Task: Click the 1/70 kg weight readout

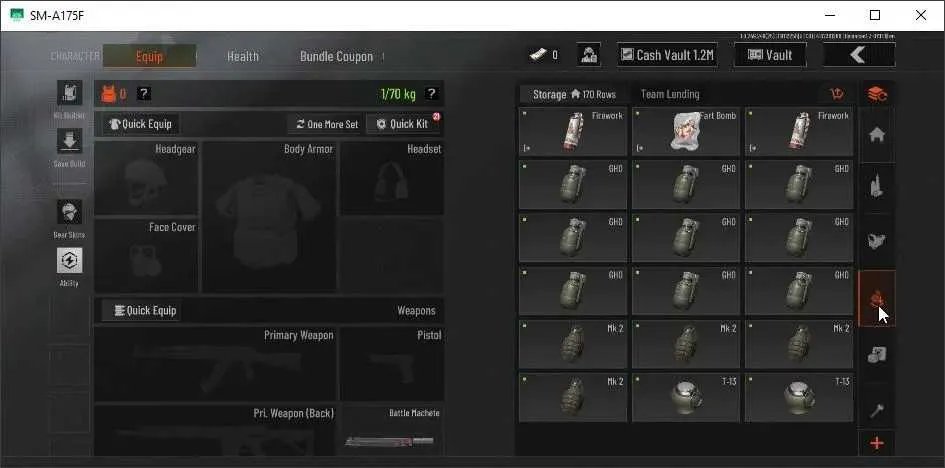Action: click(x=398, y=94)
